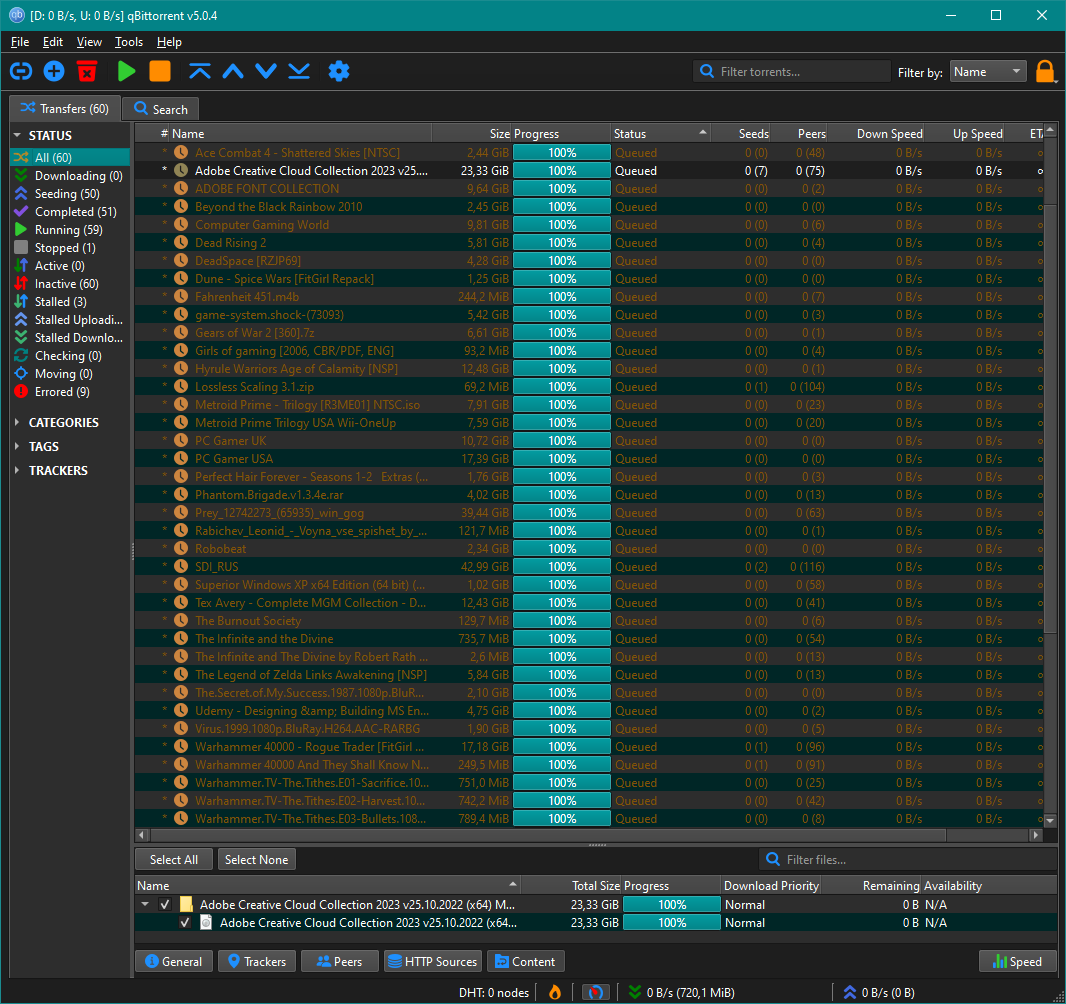Image resolution: width=1066 pixels, height=1004 pixels.
Task: Collapse the STATUS section
Action: (17, 136)
